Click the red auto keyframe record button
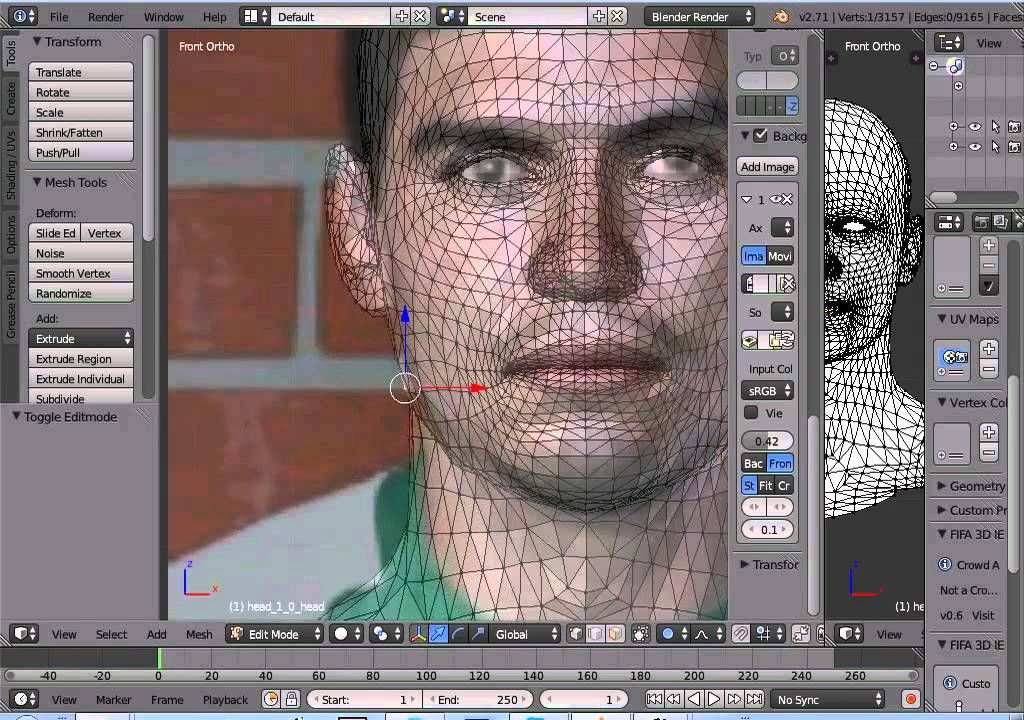Image resolution: width=1024 pixels, height=720 pixels. (x=910, y=699)
